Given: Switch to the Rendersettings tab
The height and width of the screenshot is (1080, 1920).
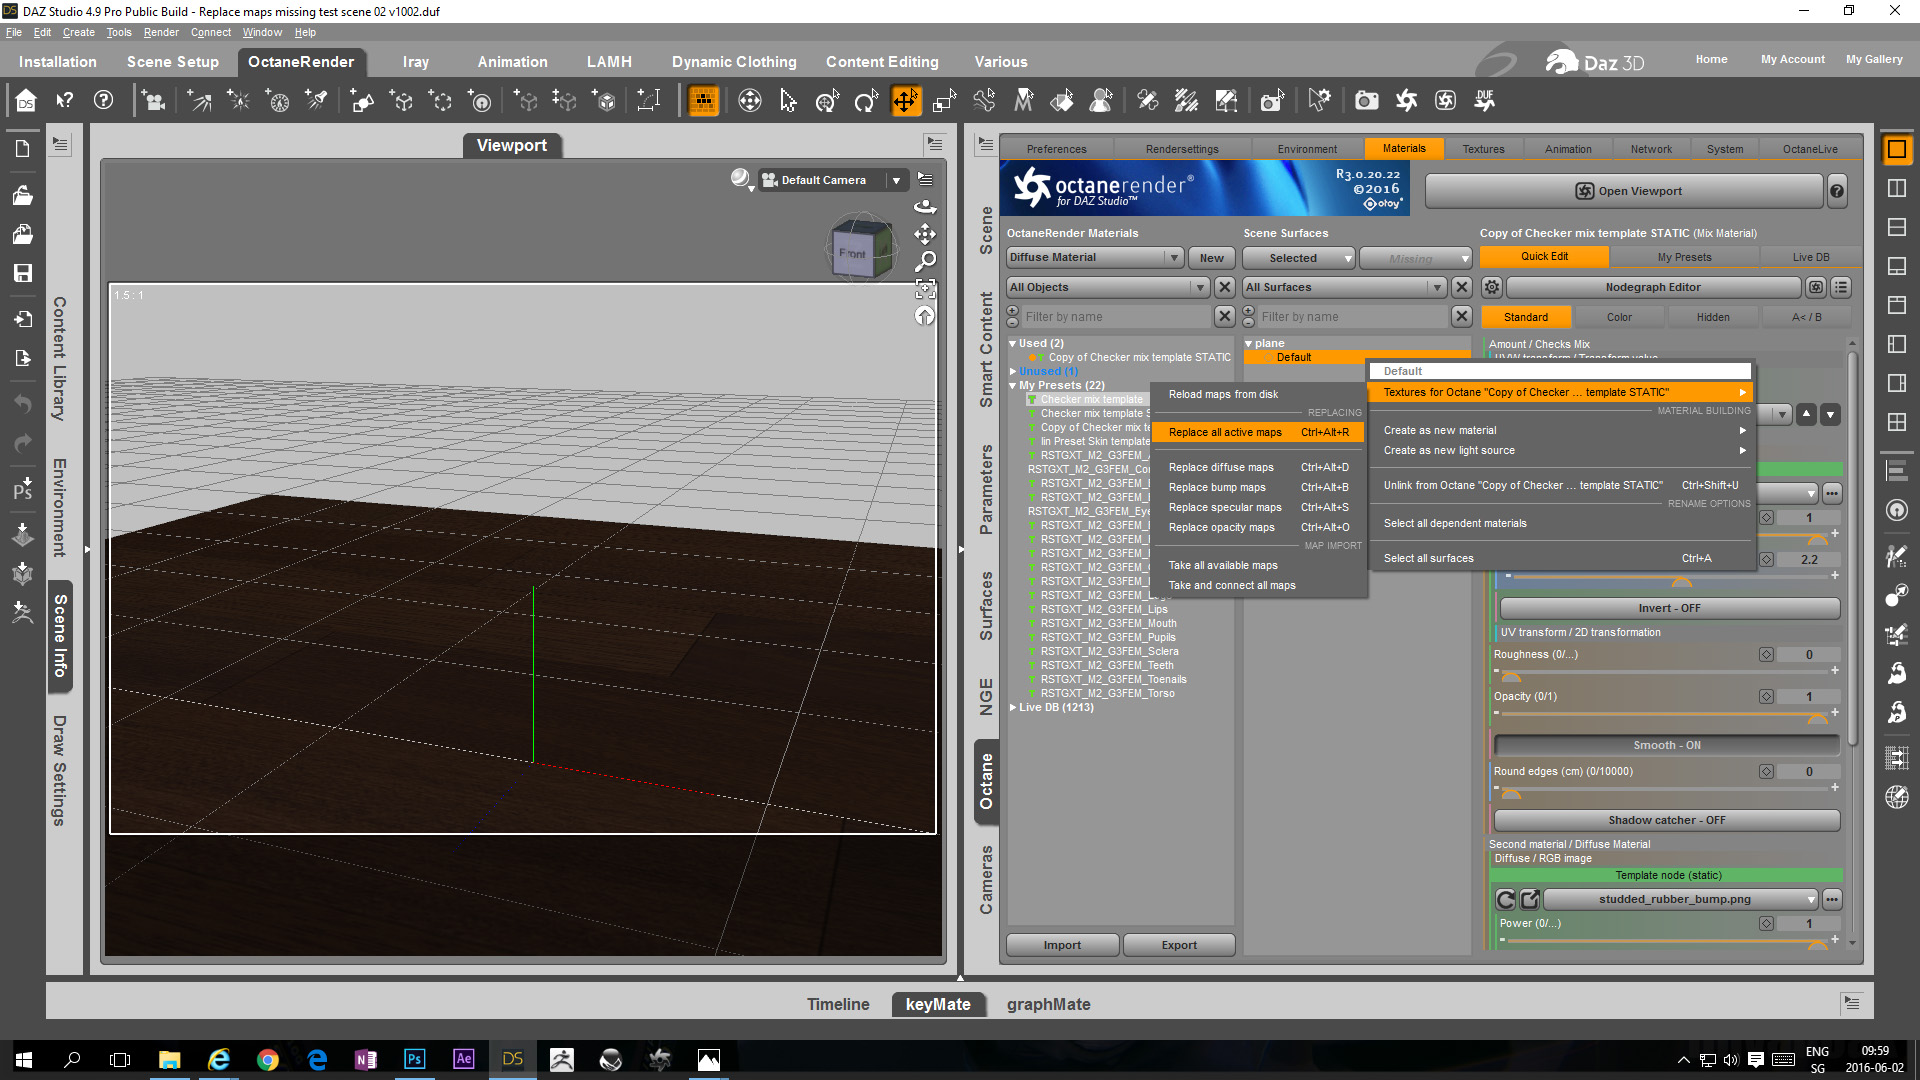Looking at the screenshot, I should click(1181, 149).
